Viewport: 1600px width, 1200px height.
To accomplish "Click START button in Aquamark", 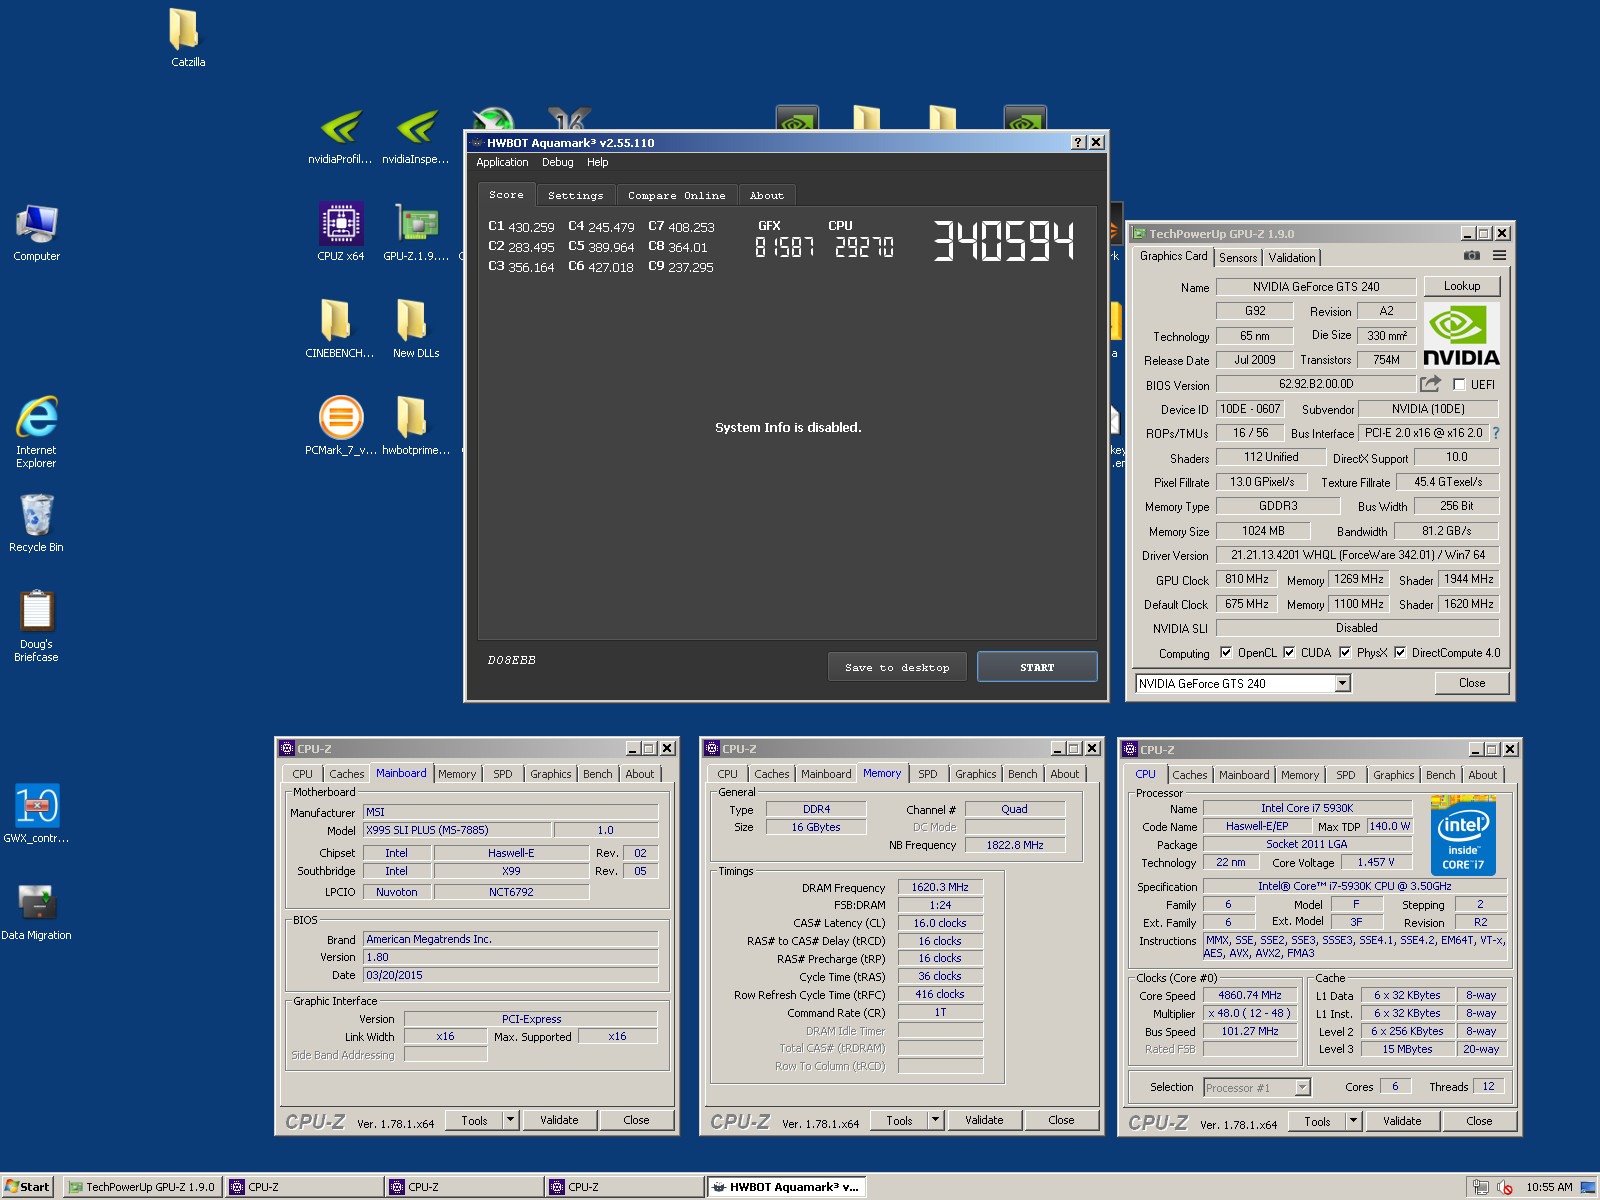I will coord(1037,667).
